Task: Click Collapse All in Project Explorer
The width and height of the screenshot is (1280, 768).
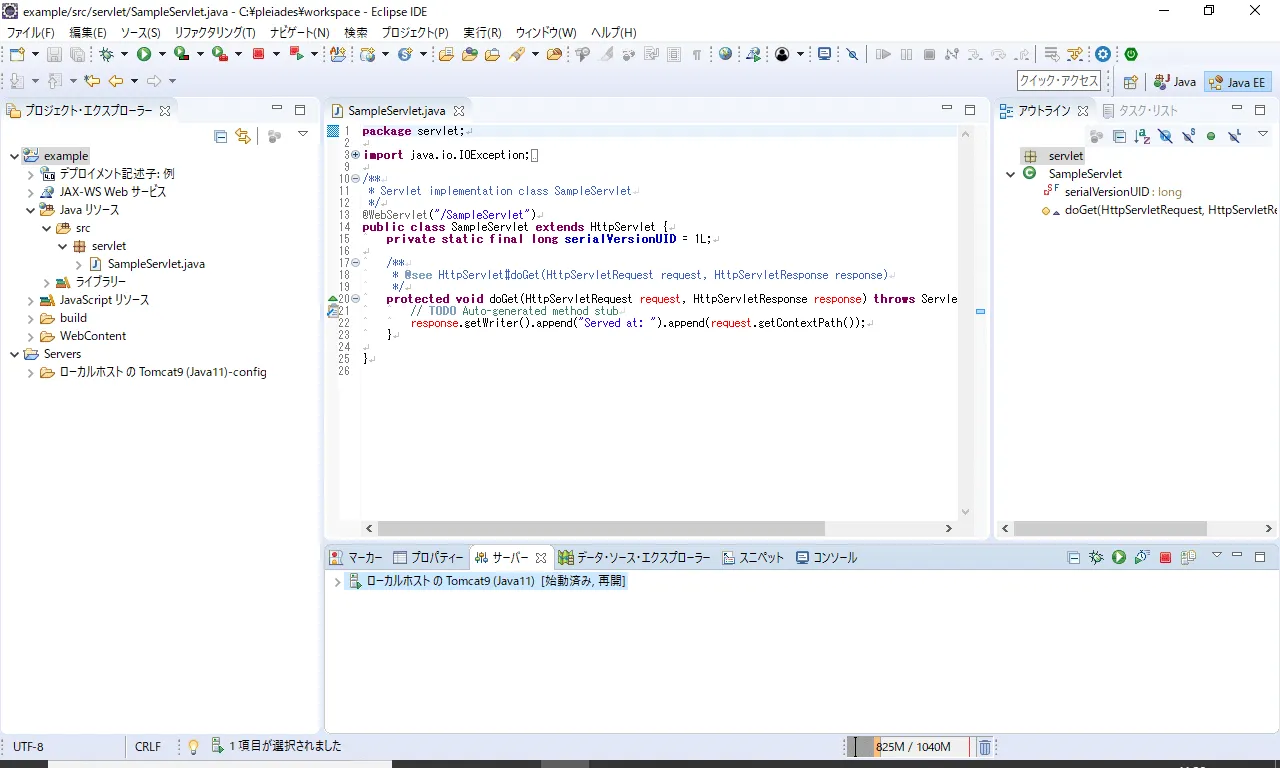Action: click(x=221, y=136)
